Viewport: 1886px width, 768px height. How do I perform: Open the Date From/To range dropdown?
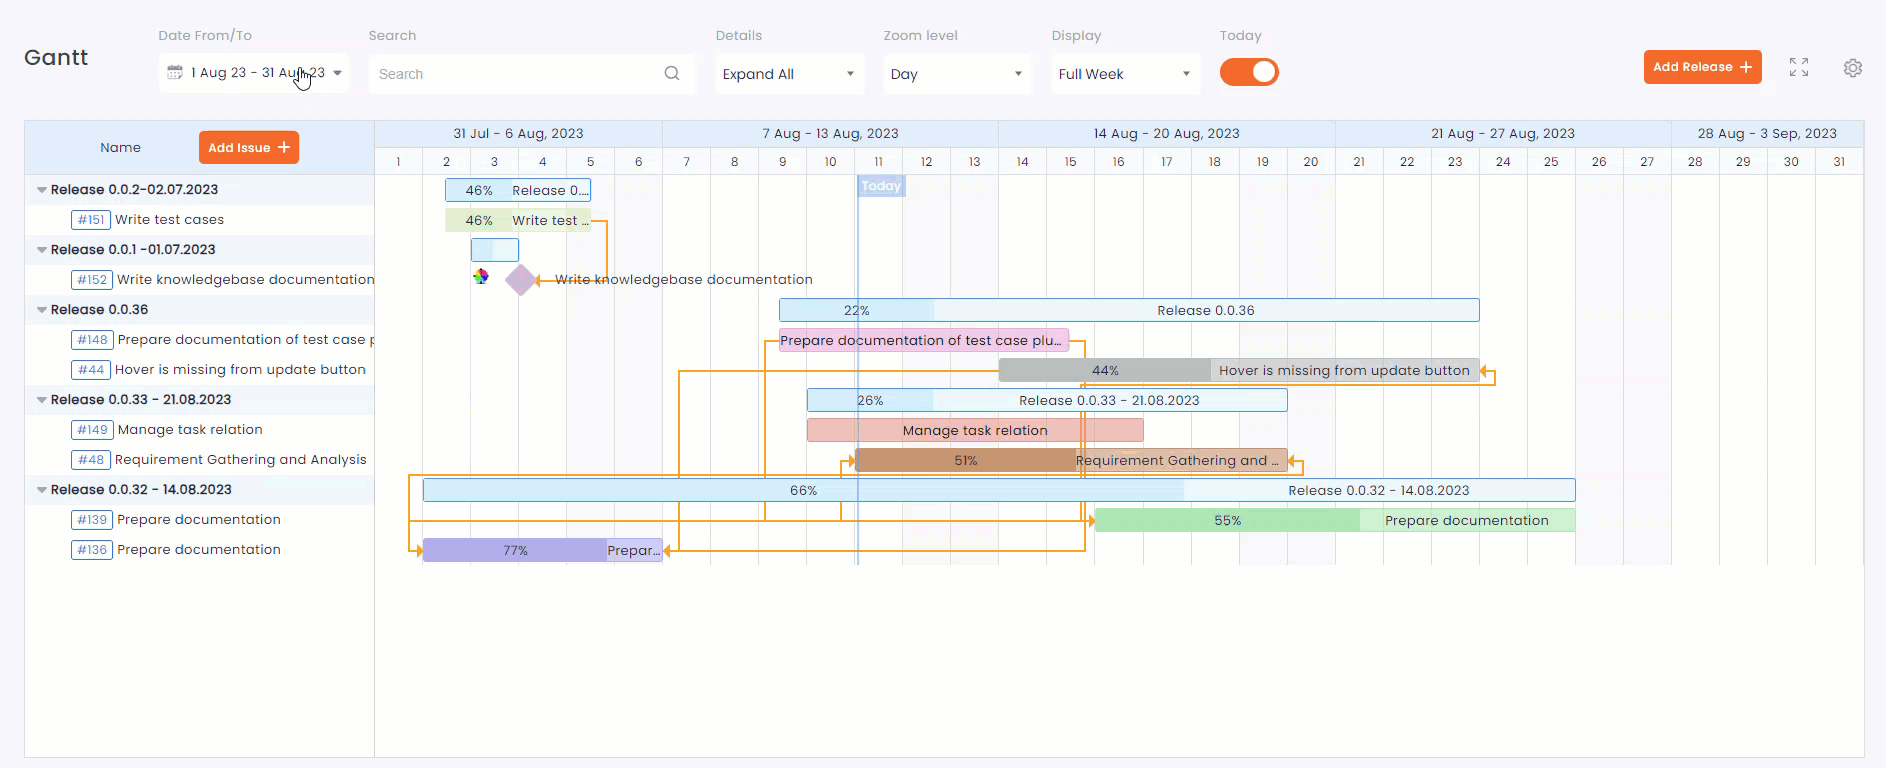point(338,73)
